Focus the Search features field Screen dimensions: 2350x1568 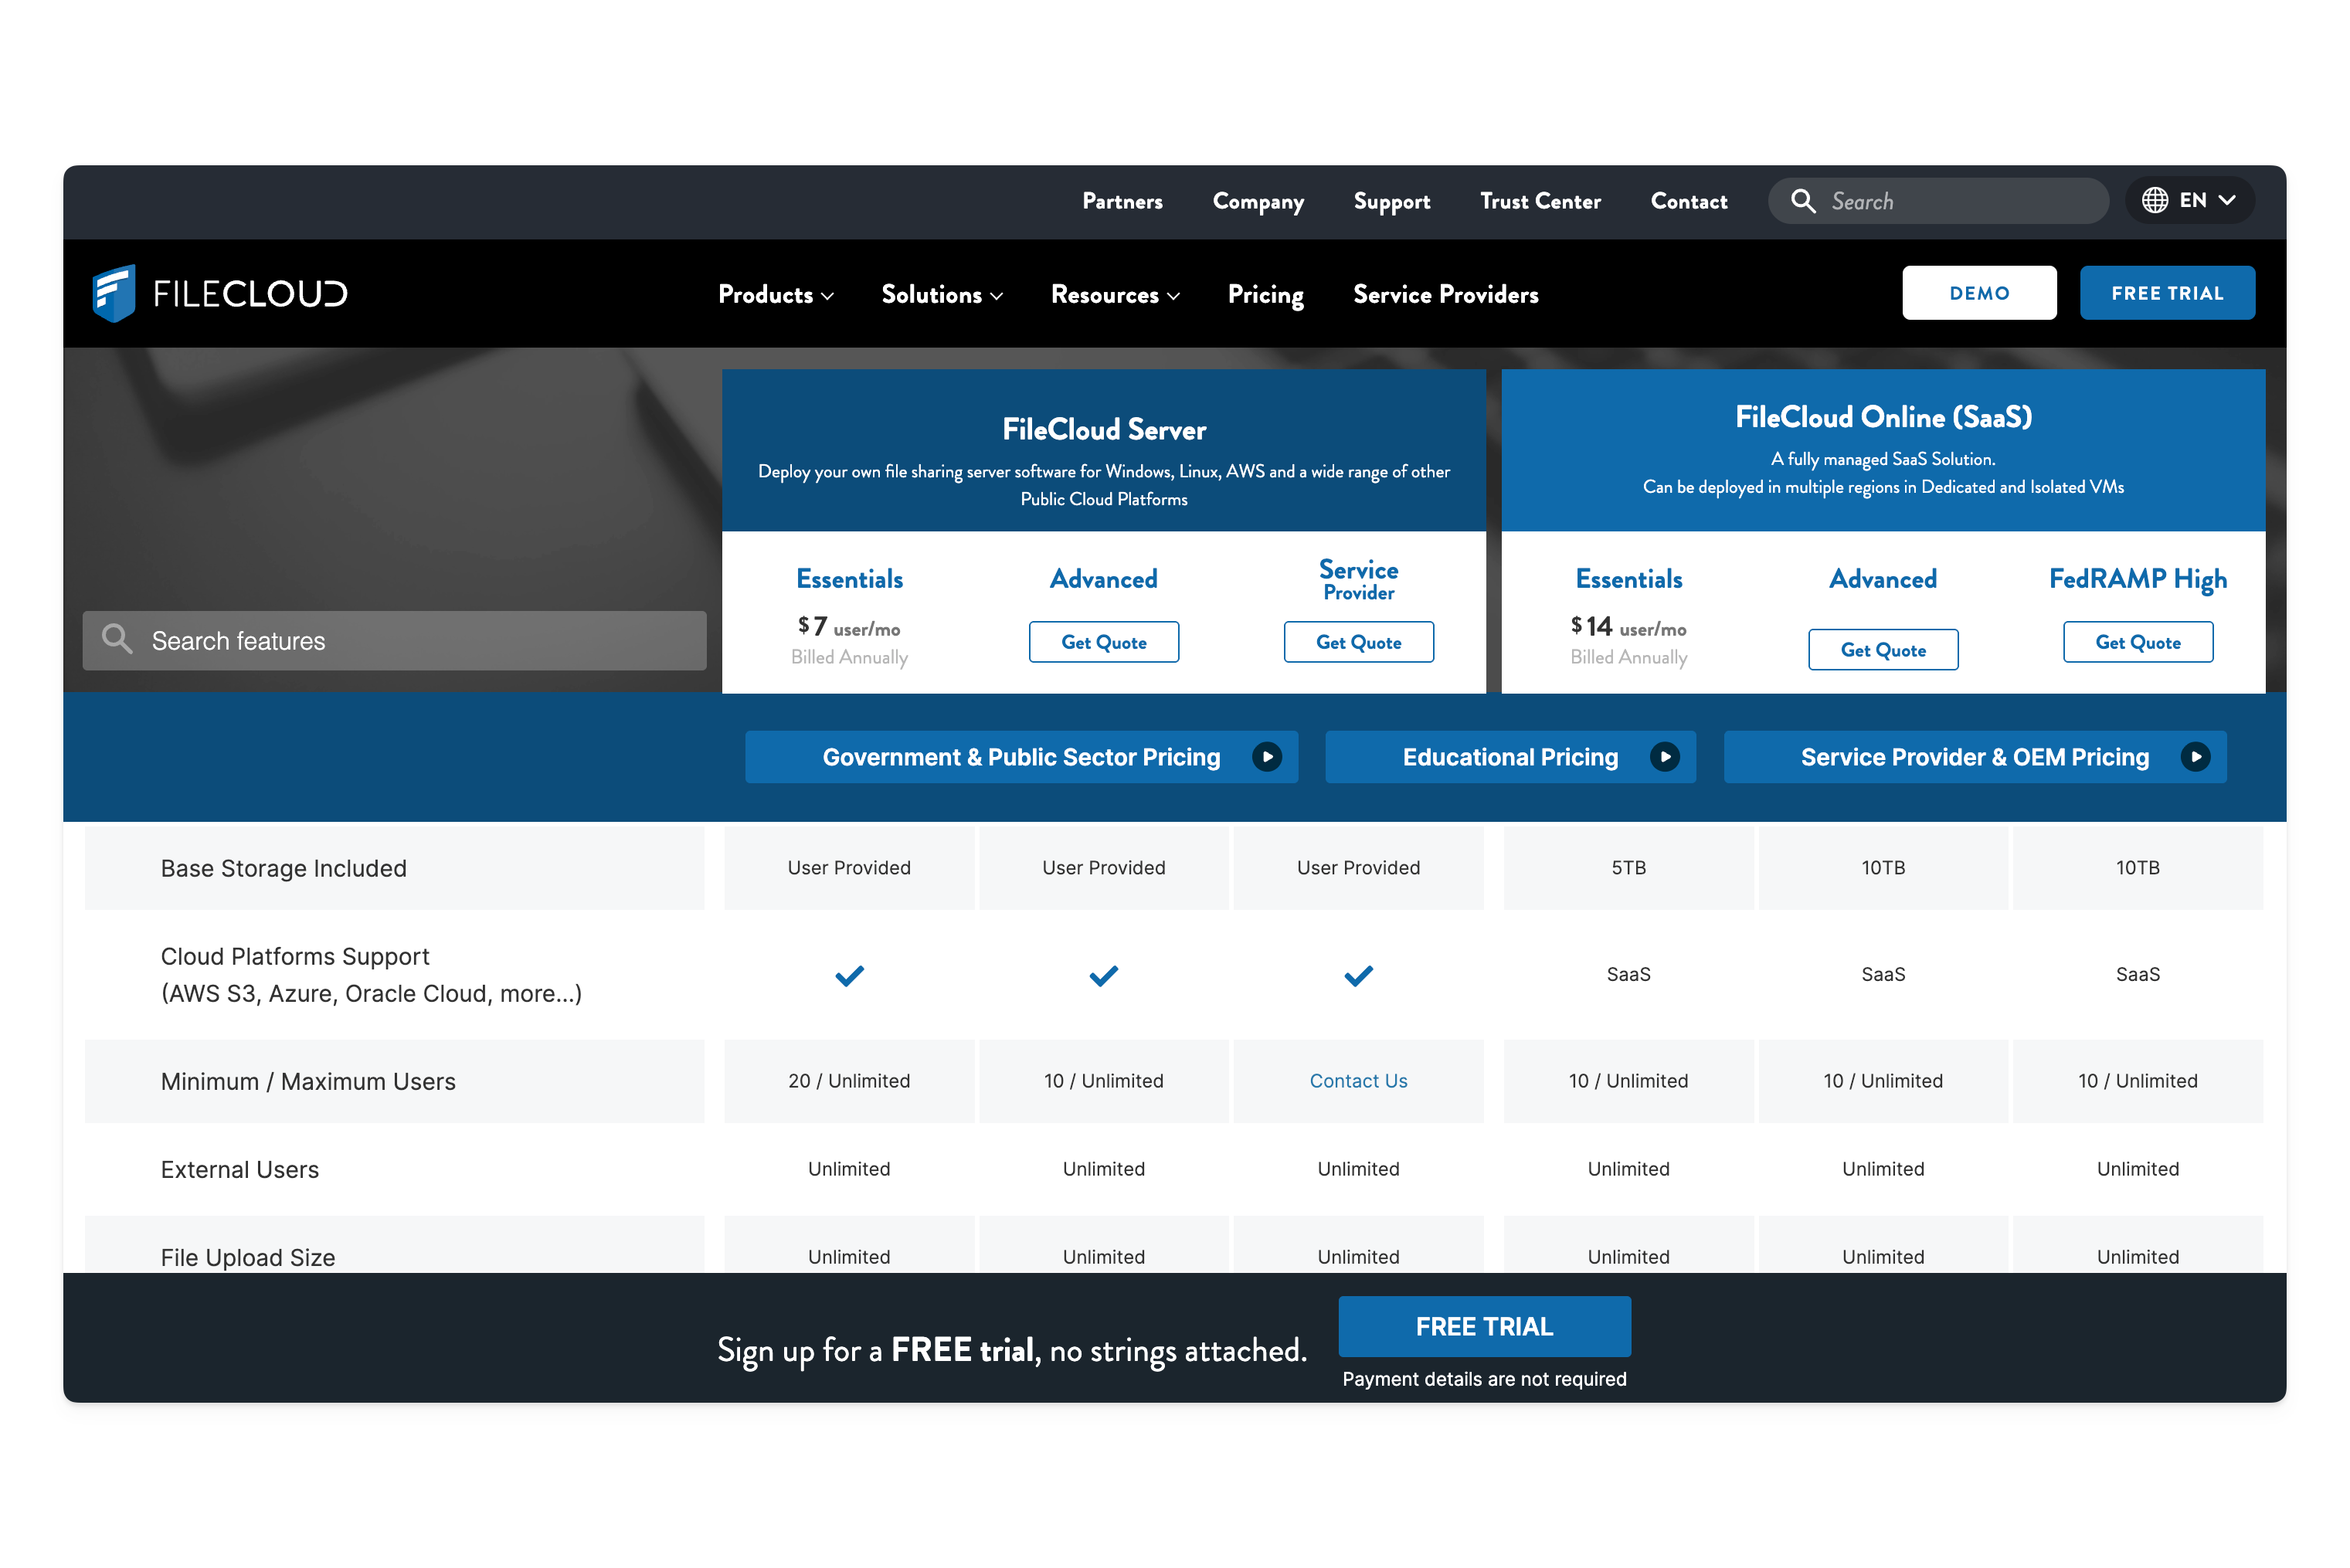[x=394, y=640]
